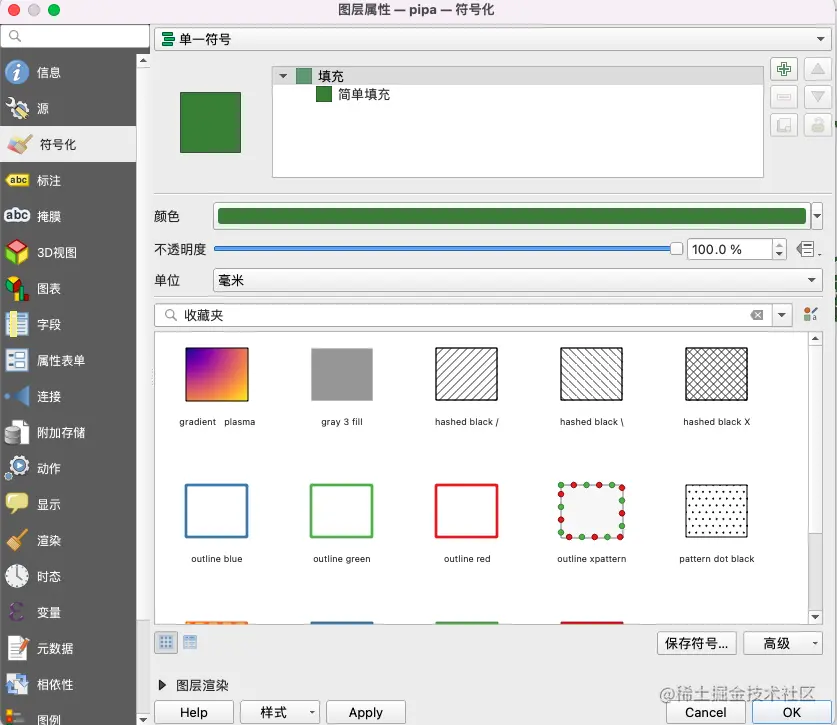Open the 变量 (Variables) epsilon icon
Viewport: 837px width, 725px height.
17,612
